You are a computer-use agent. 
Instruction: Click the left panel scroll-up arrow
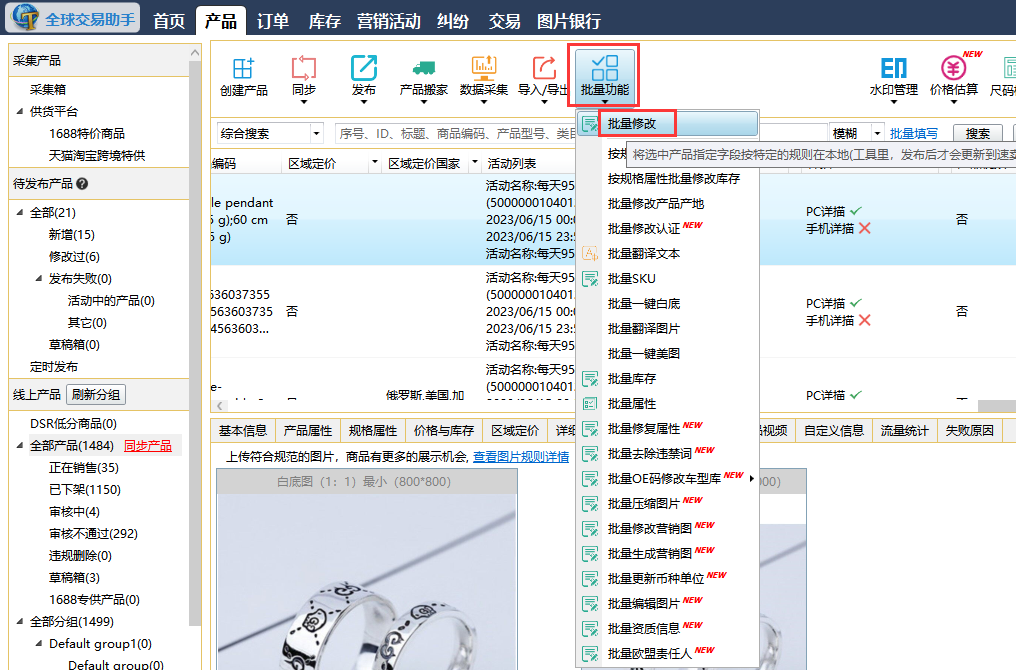pyautogui.click(x=195, y=52)
